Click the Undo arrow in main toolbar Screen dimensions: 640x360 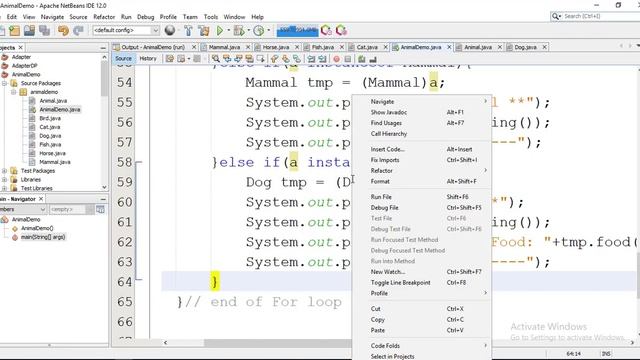point(63,31)
